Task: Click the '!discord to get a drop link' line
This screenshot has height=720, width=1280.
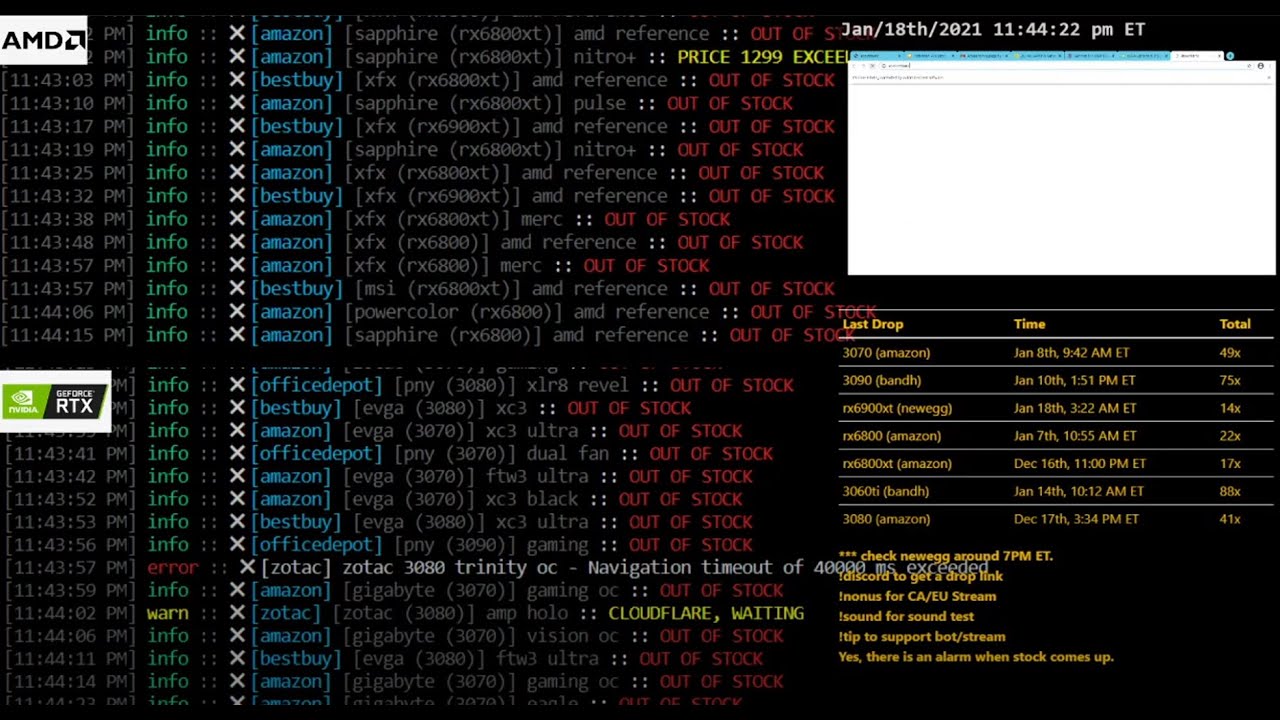Action: click(x=921, y=576)
